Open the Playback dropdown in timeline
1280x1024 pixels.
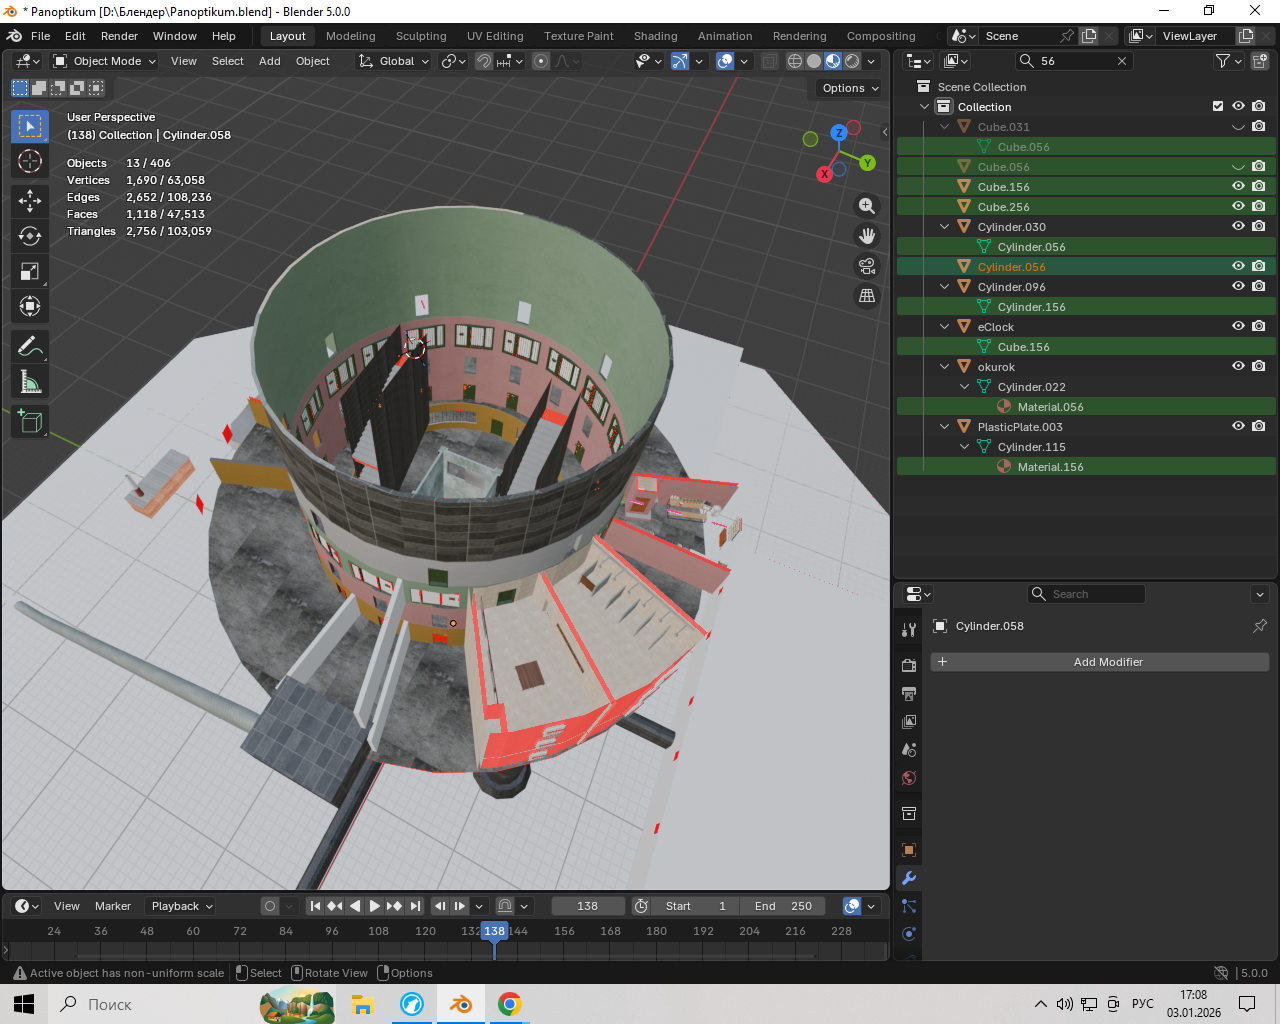pyautogui.click(x=181, y=906)
